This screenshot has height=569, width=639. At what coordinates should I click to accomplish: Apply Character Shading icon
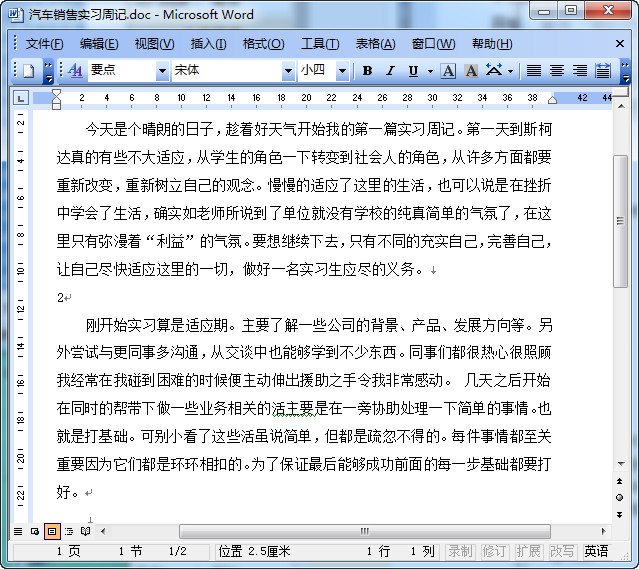click(x=471, y=71)
